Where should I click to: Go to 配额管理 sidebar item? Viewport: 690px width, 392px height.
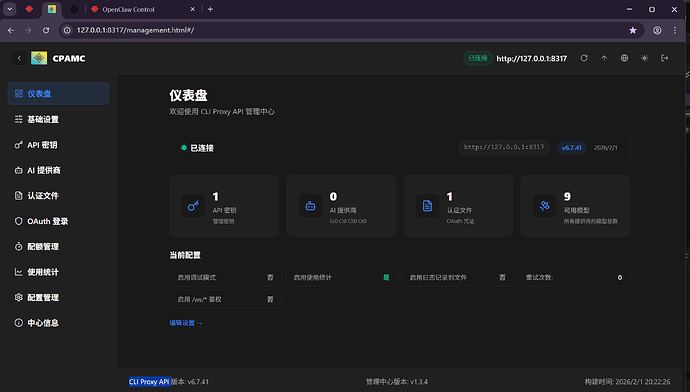pyautogui.click(x=59, y=246)
